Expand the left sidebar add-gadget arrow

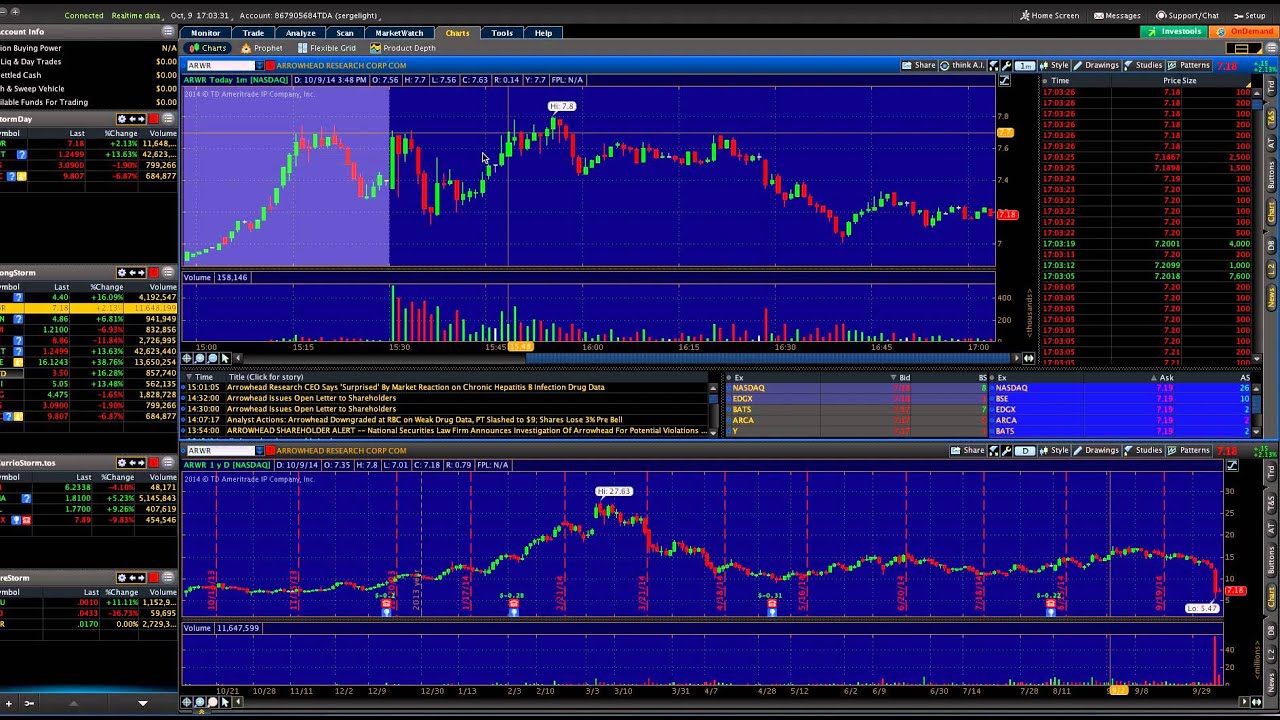tap(143, 703)
